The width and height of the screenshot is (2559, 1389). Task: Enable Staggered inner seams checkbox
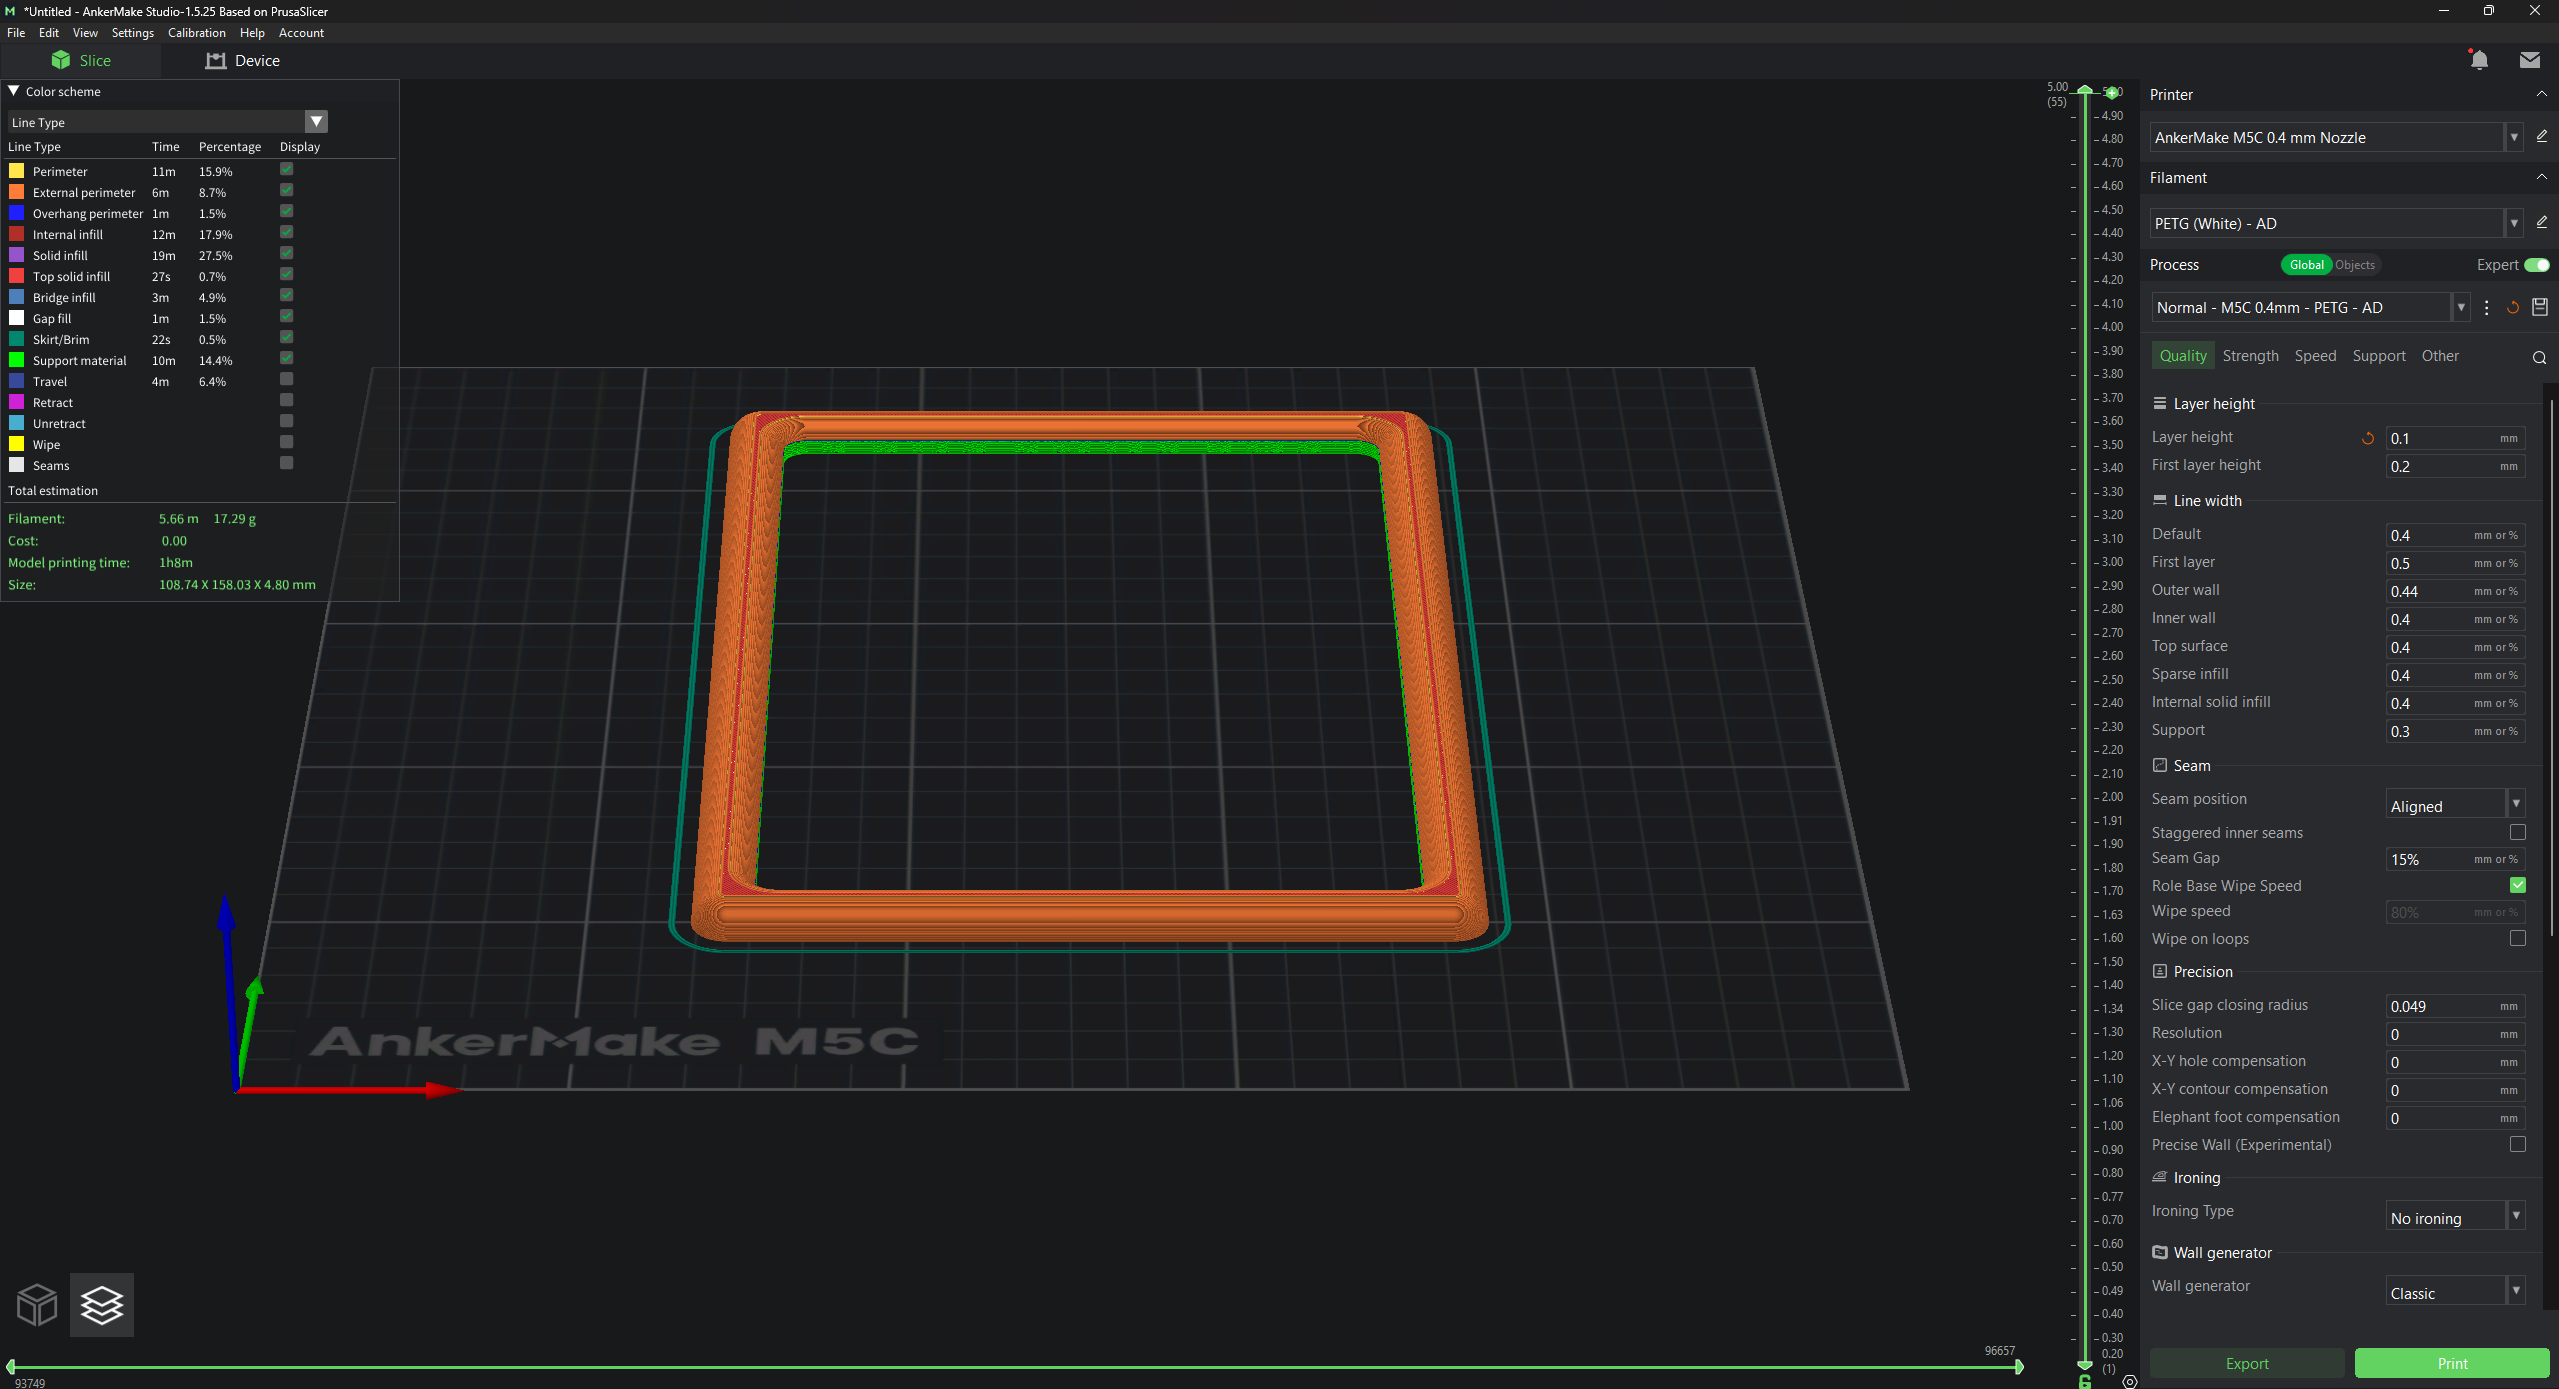point(2517,832)
